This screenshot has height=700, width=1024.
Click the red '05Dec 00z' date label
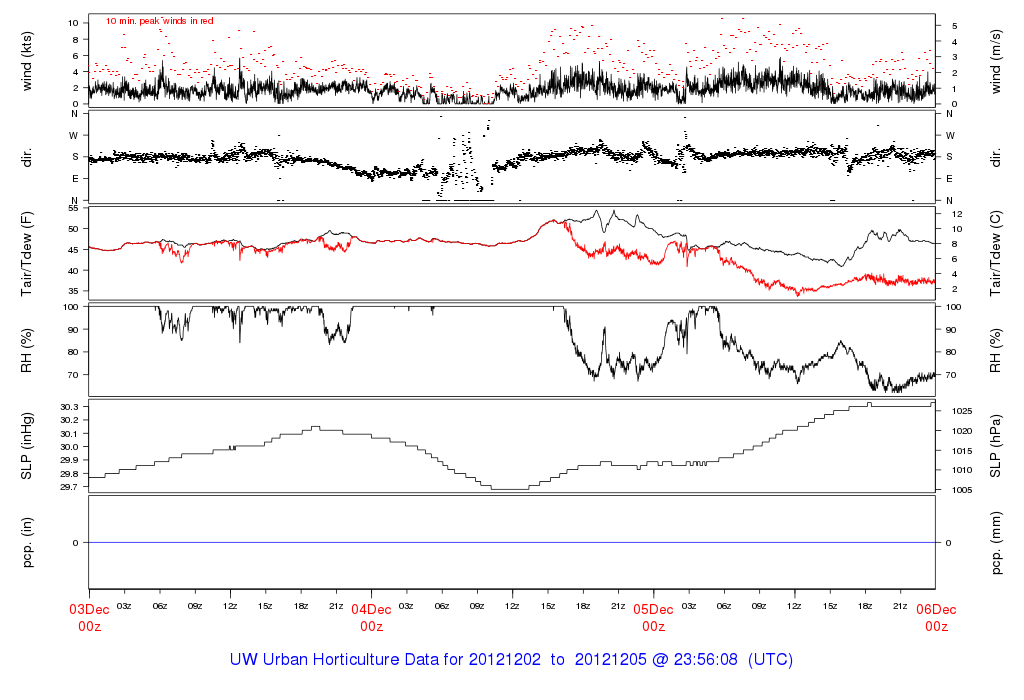point(654,618)
